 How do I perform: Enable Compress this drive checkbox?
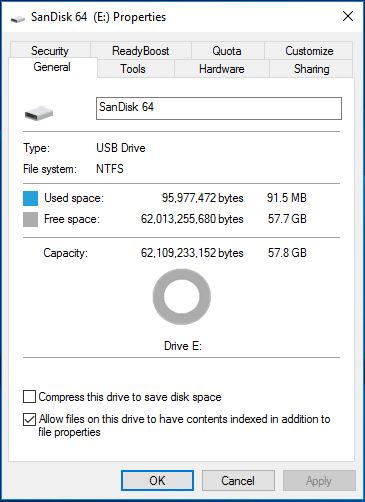tap(29, 397)
